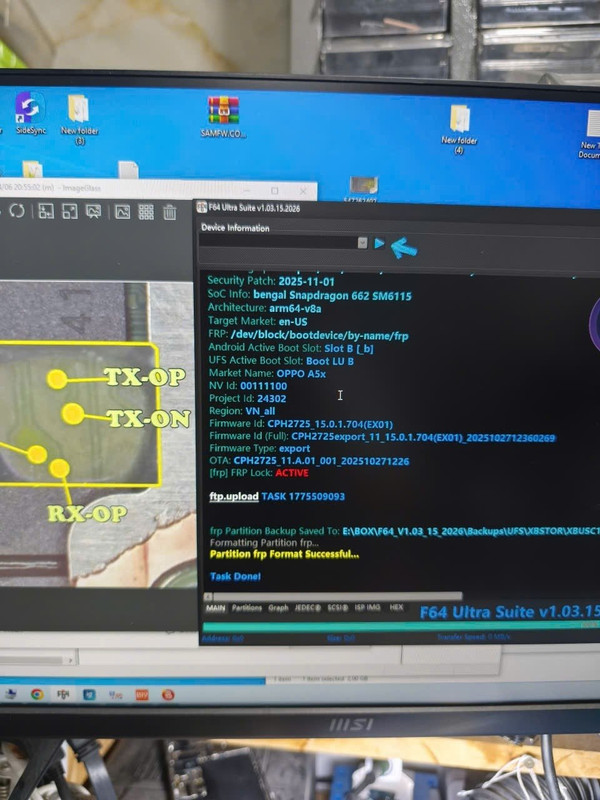Viewport: 600px width, 800px height.
Task: Open the HEX tab
Action: [x=396, y=607]
